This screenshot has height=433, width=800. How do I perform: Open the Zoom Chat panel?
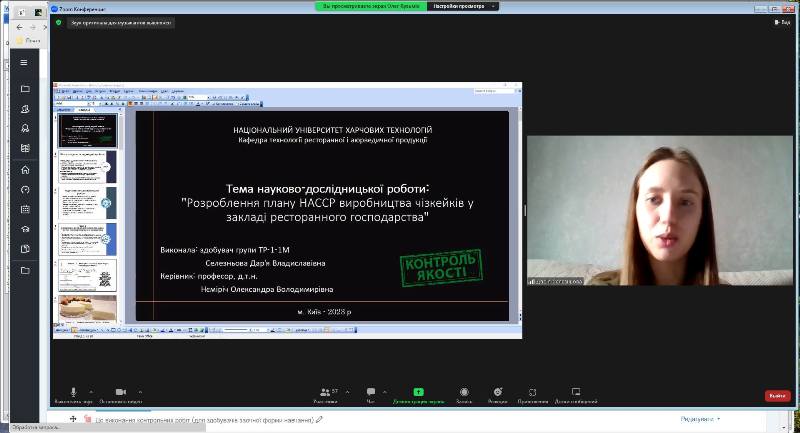tap(371, 392)
